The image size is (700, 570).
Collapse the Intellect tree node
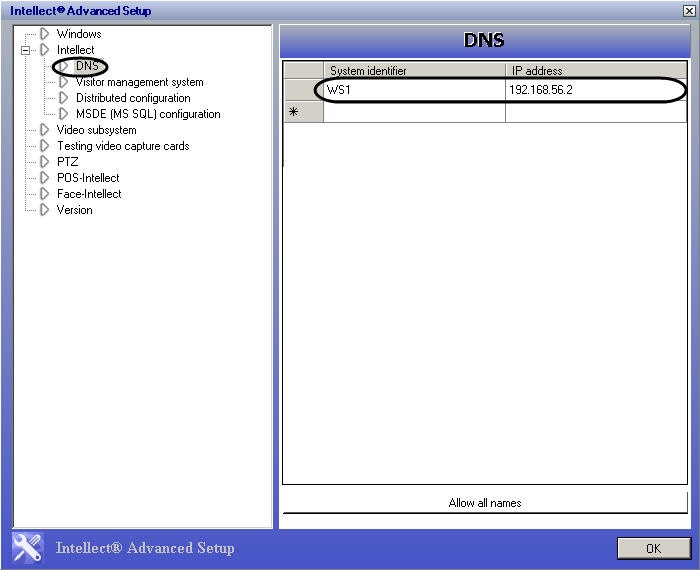click(x=25, y=50)
